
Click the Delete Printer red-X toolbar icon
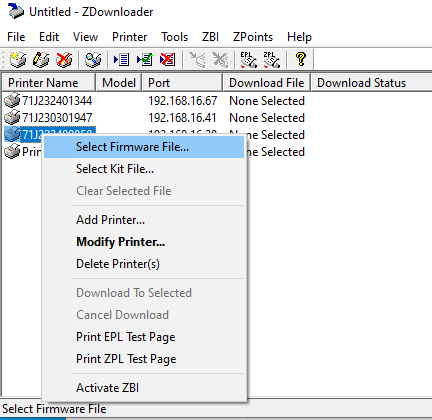[x=64, y=60]
